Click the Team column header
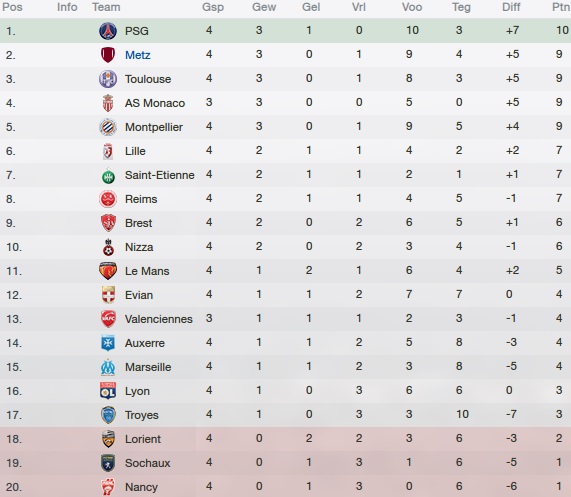Screen dimensions: 571x497 click(106, 7)
